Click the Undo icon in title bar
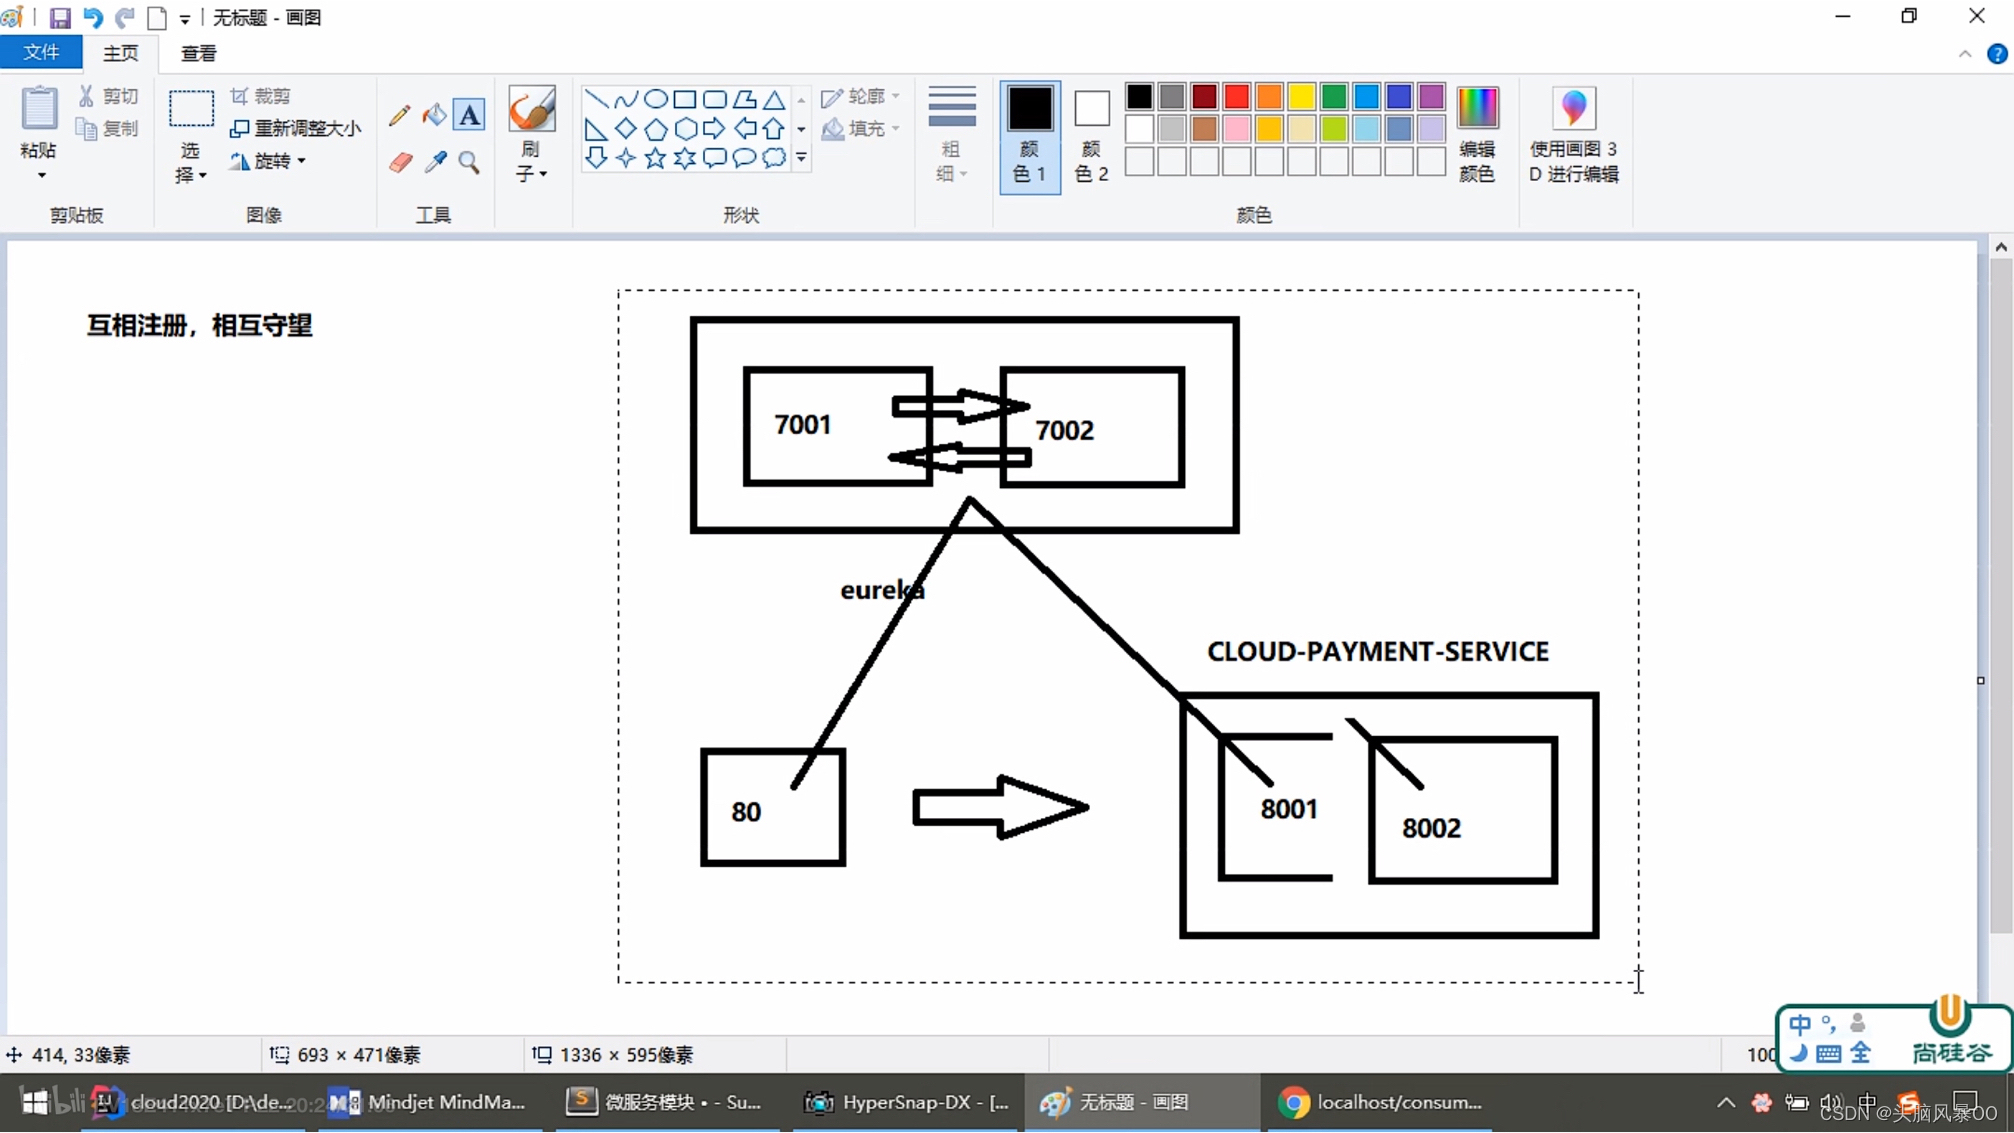Image resolution: width=2014 pixels, height=1133 pixels. click(93, 18)
